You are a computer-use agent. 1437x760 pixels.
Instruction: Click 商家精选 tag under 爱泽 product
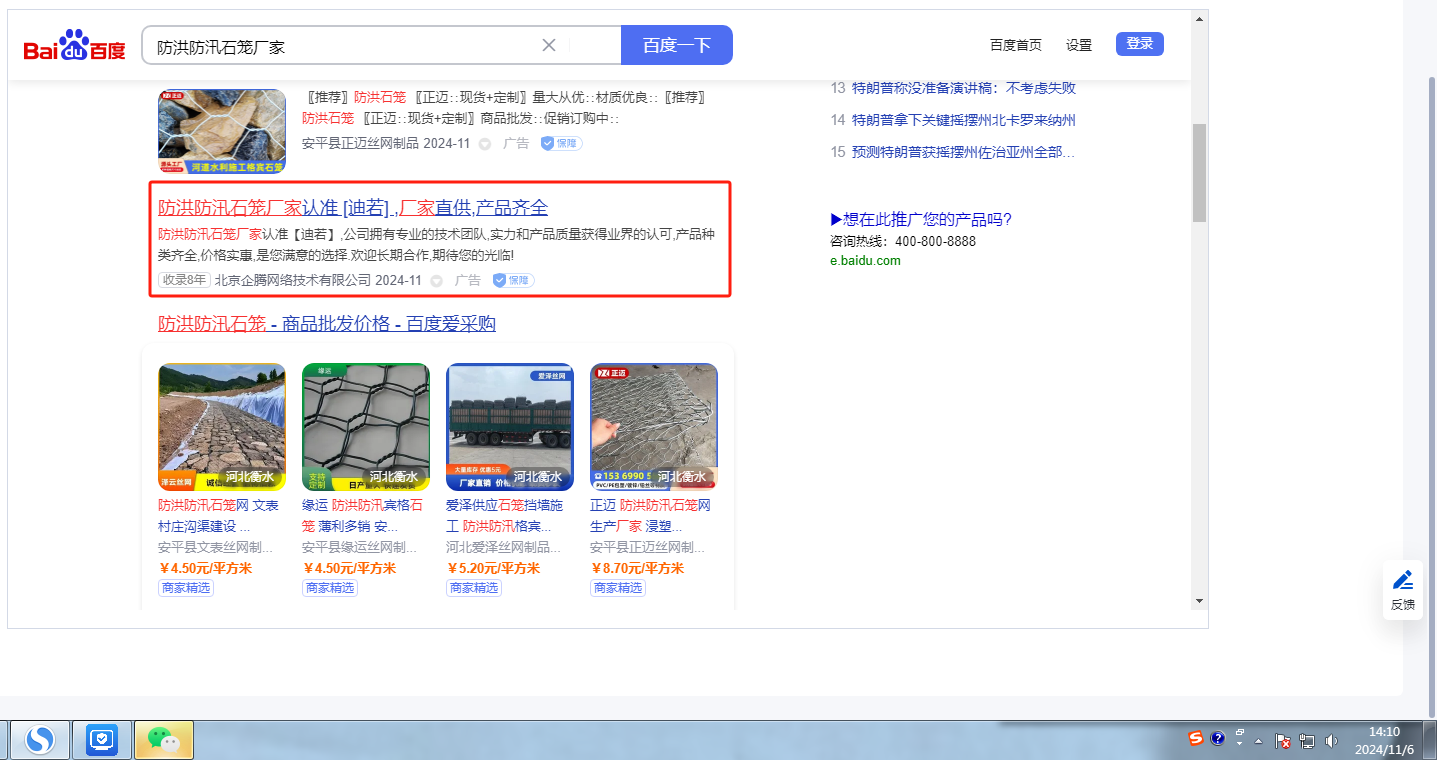[x=474, y=588]
